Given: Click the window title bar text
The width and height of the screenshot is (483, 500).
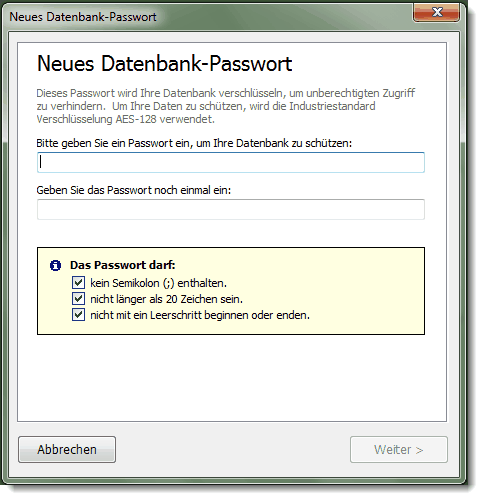Looking at the screenshot, I should coord(83,17).
